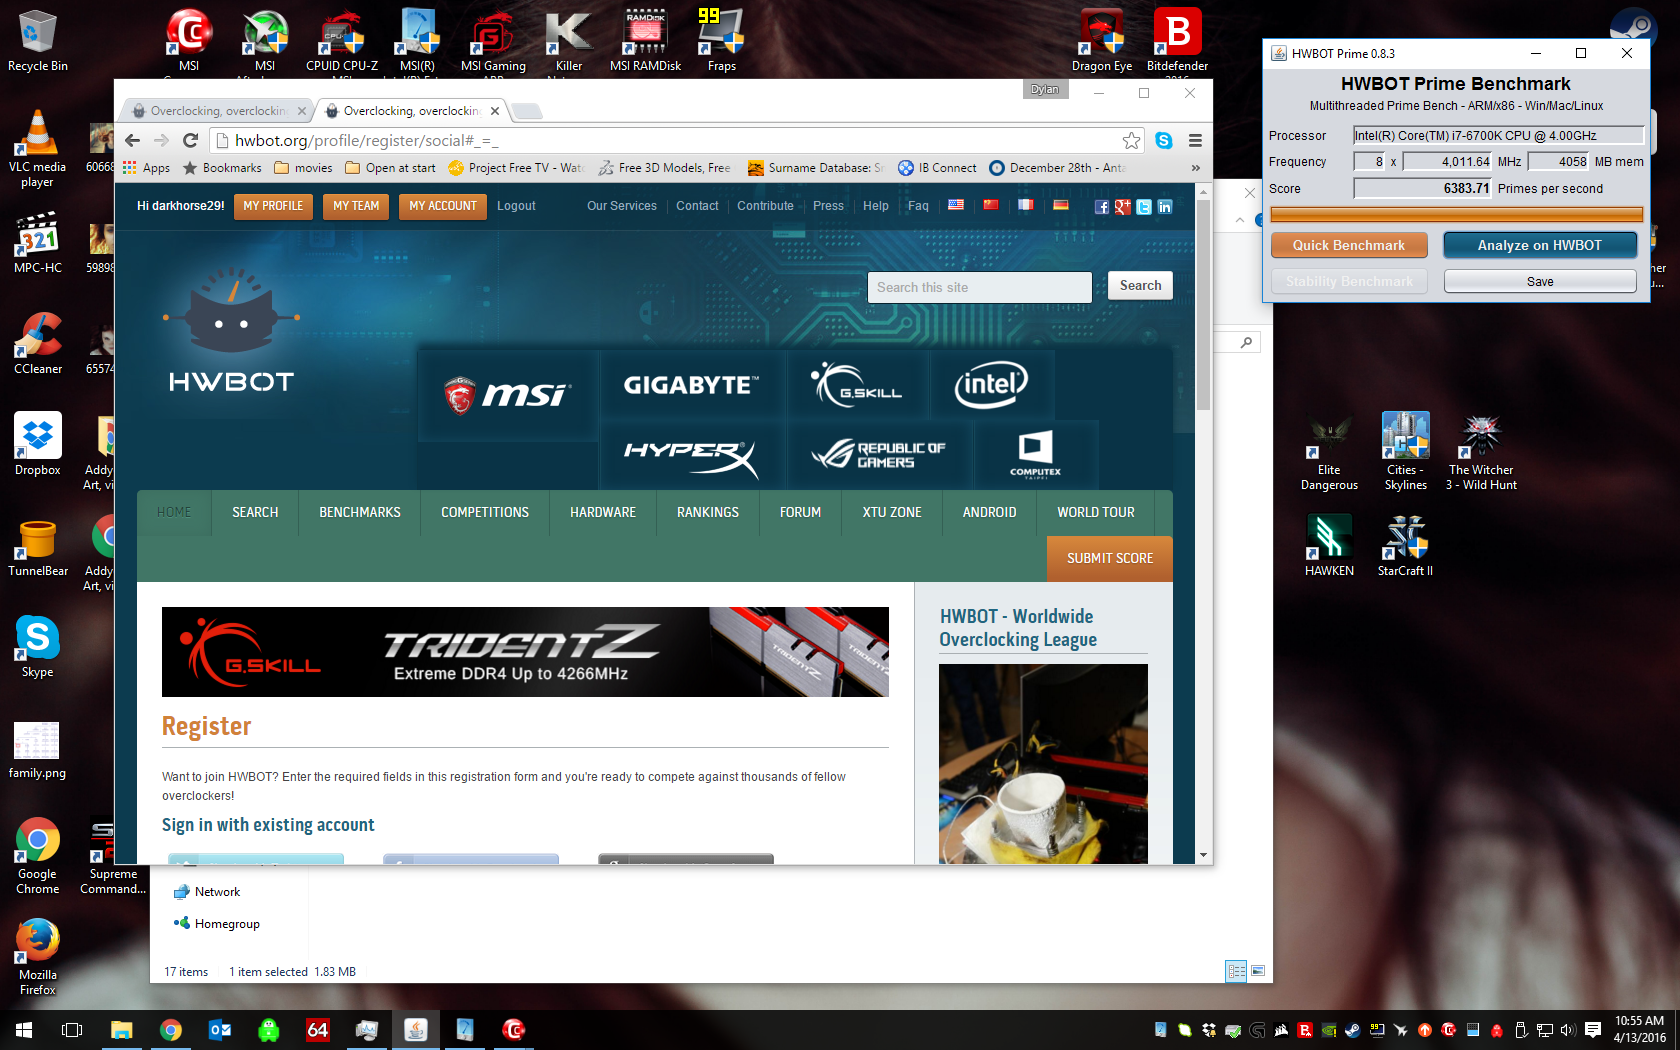The image size is (1680, 1050).
Task: Open HWBOT's Google Plus icon
Action: (x=1123, y=207)
